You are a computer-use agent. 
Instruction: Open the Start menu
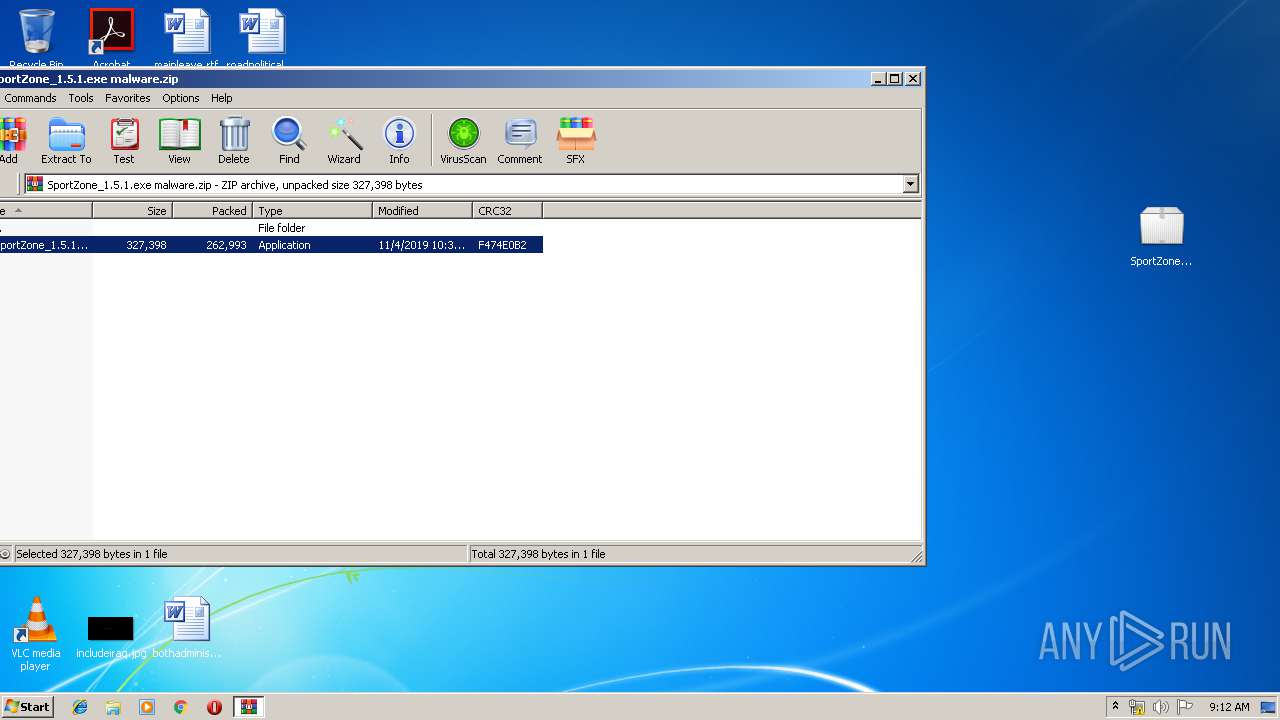click(x=27, y=707)
